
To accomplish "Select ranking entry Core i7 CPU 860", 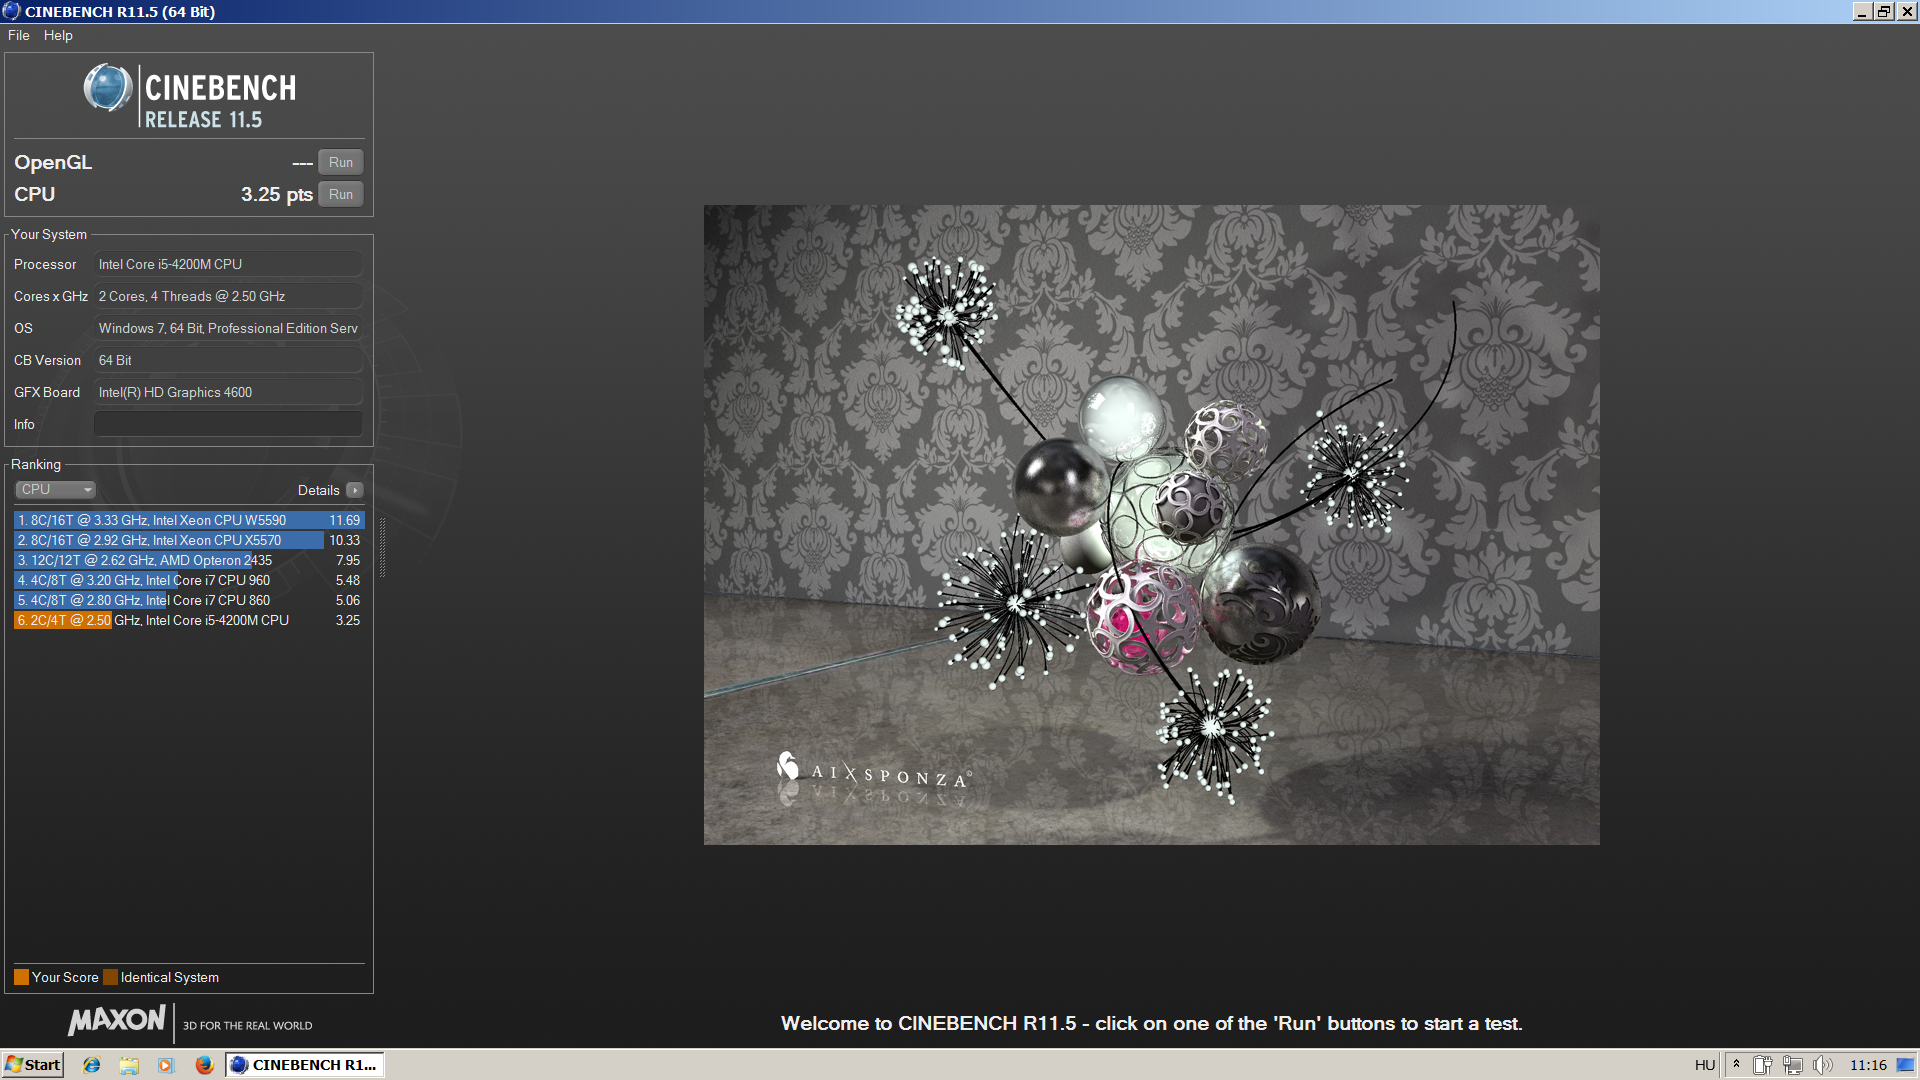I will (x=189, y=600).
